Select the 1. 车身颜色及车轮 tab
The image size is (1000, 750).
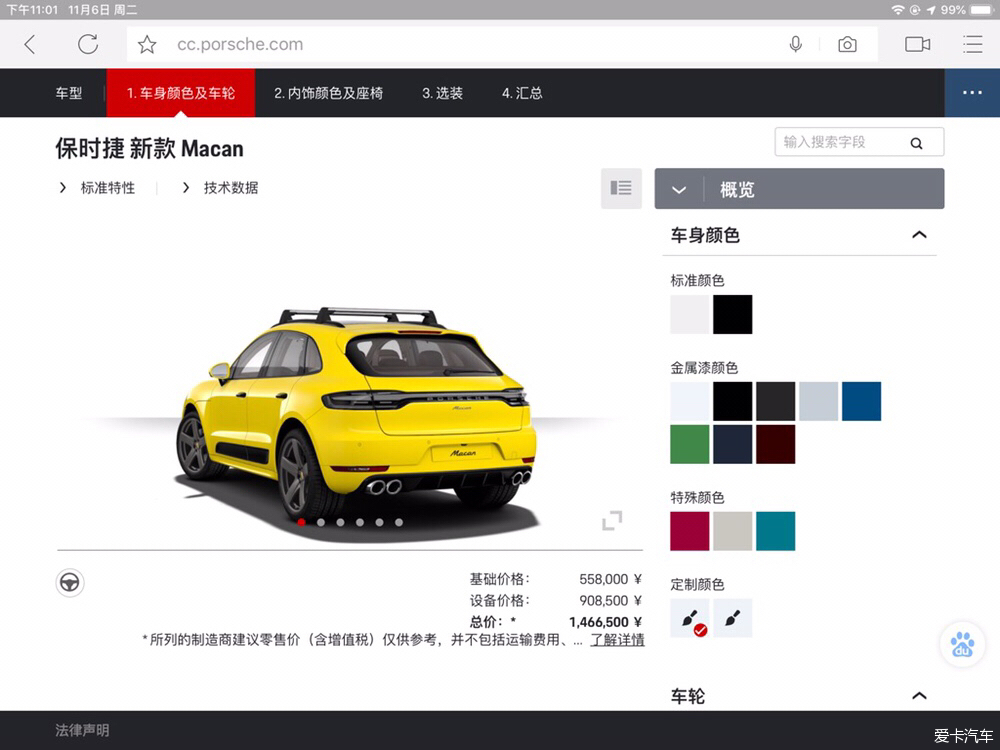pos(180,93)
